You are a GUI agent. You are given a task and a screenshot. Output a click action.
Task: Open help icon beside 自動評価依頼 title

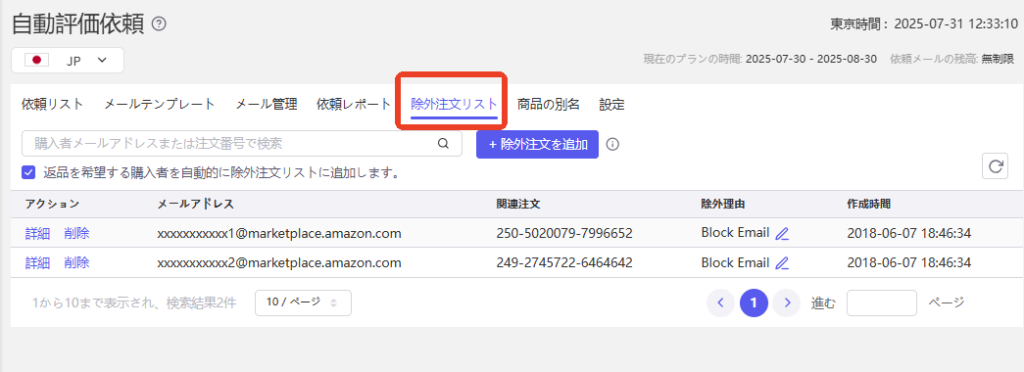[159, 24]
